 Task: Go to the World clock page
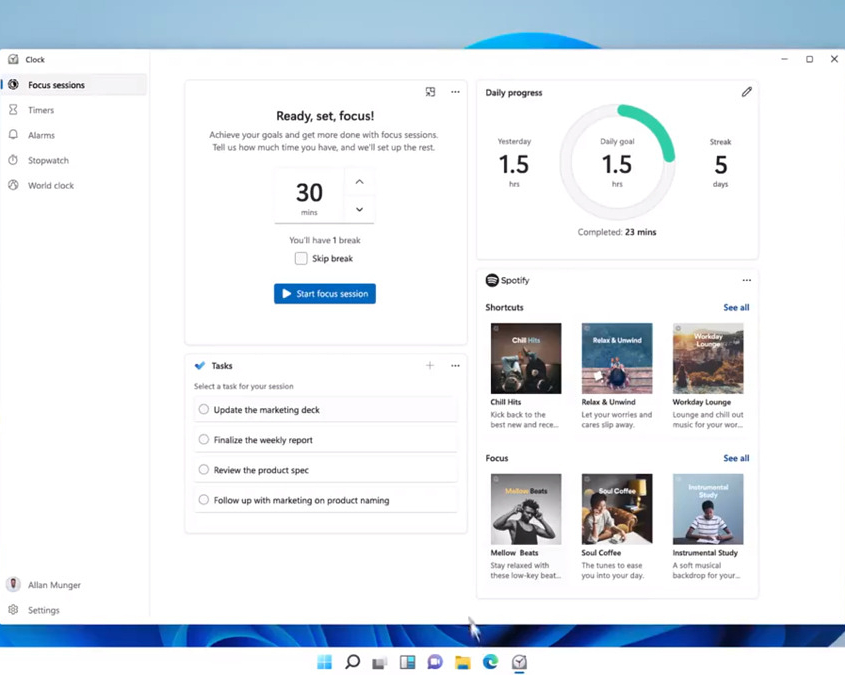pos(50,185)
